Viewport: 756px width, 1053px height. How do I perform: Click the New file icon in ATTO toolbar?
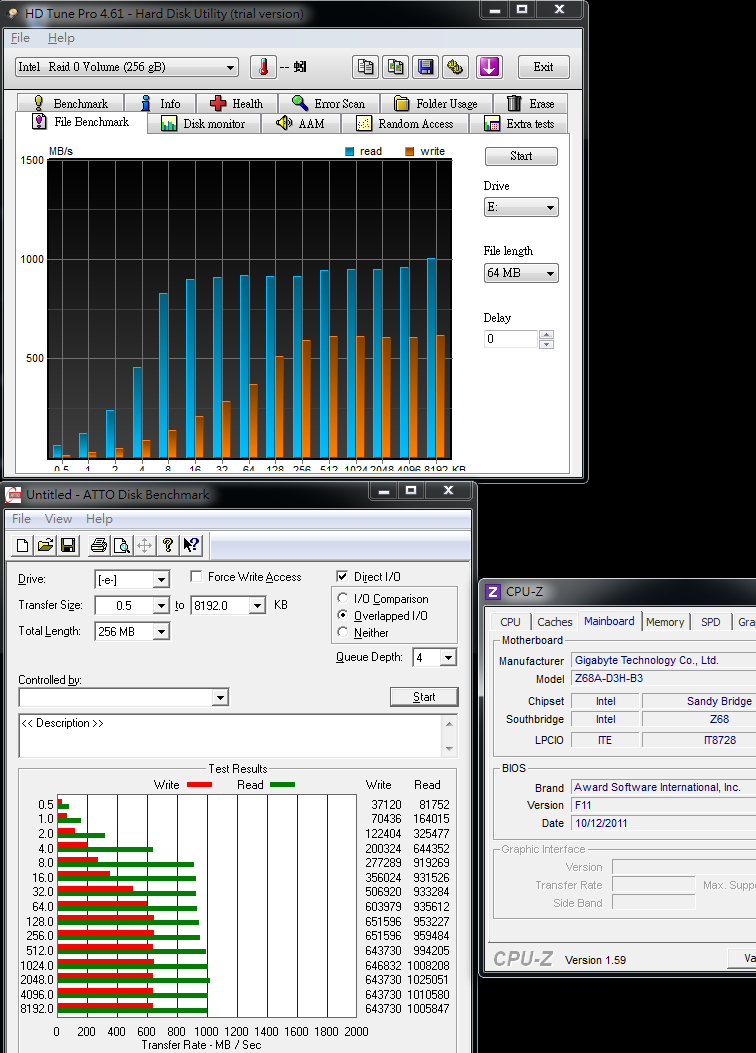(23, 545)
